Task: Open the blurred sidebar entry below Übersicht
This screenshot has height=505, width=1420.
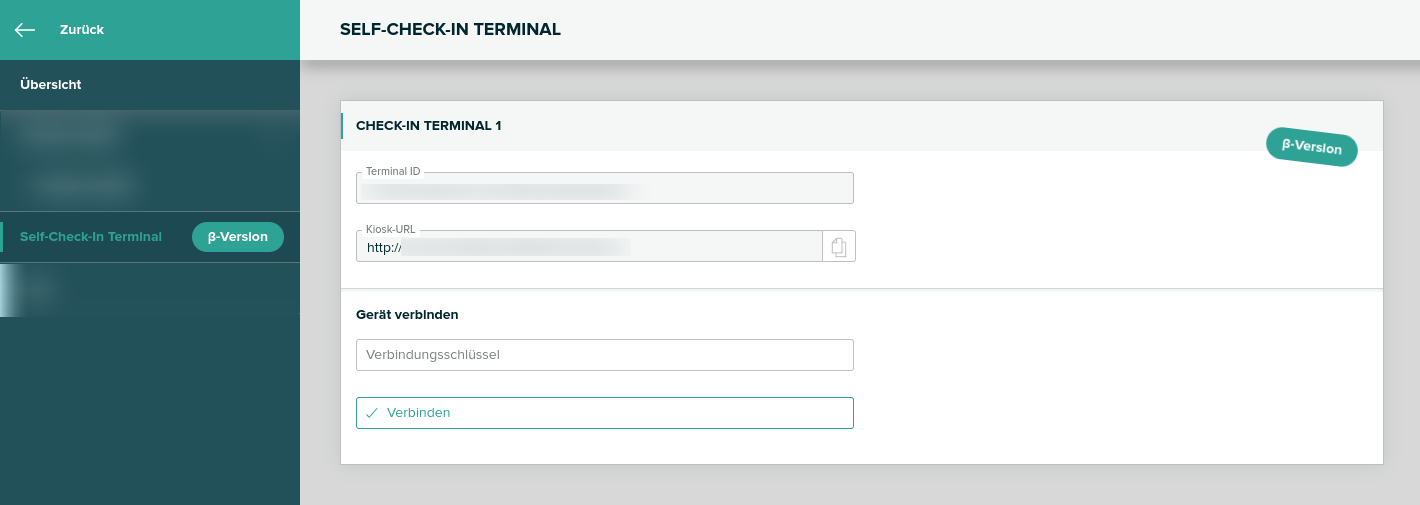Action: point(70,134)
